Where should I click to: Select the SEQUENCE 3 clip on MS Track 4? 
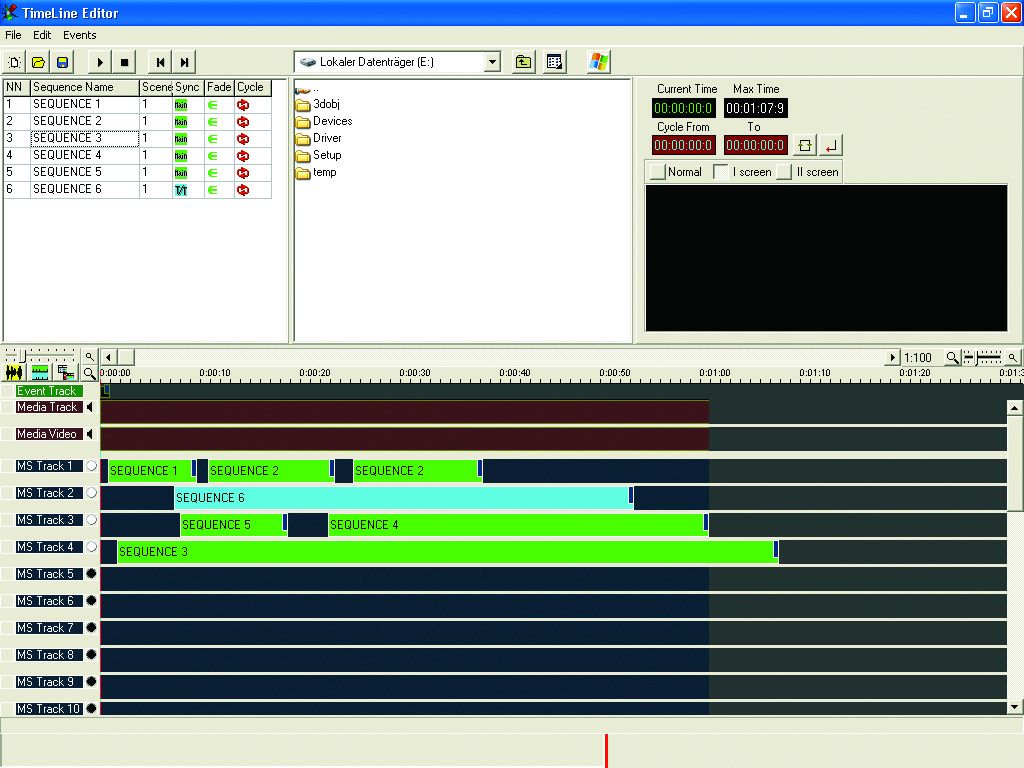[x=448, y=551]
